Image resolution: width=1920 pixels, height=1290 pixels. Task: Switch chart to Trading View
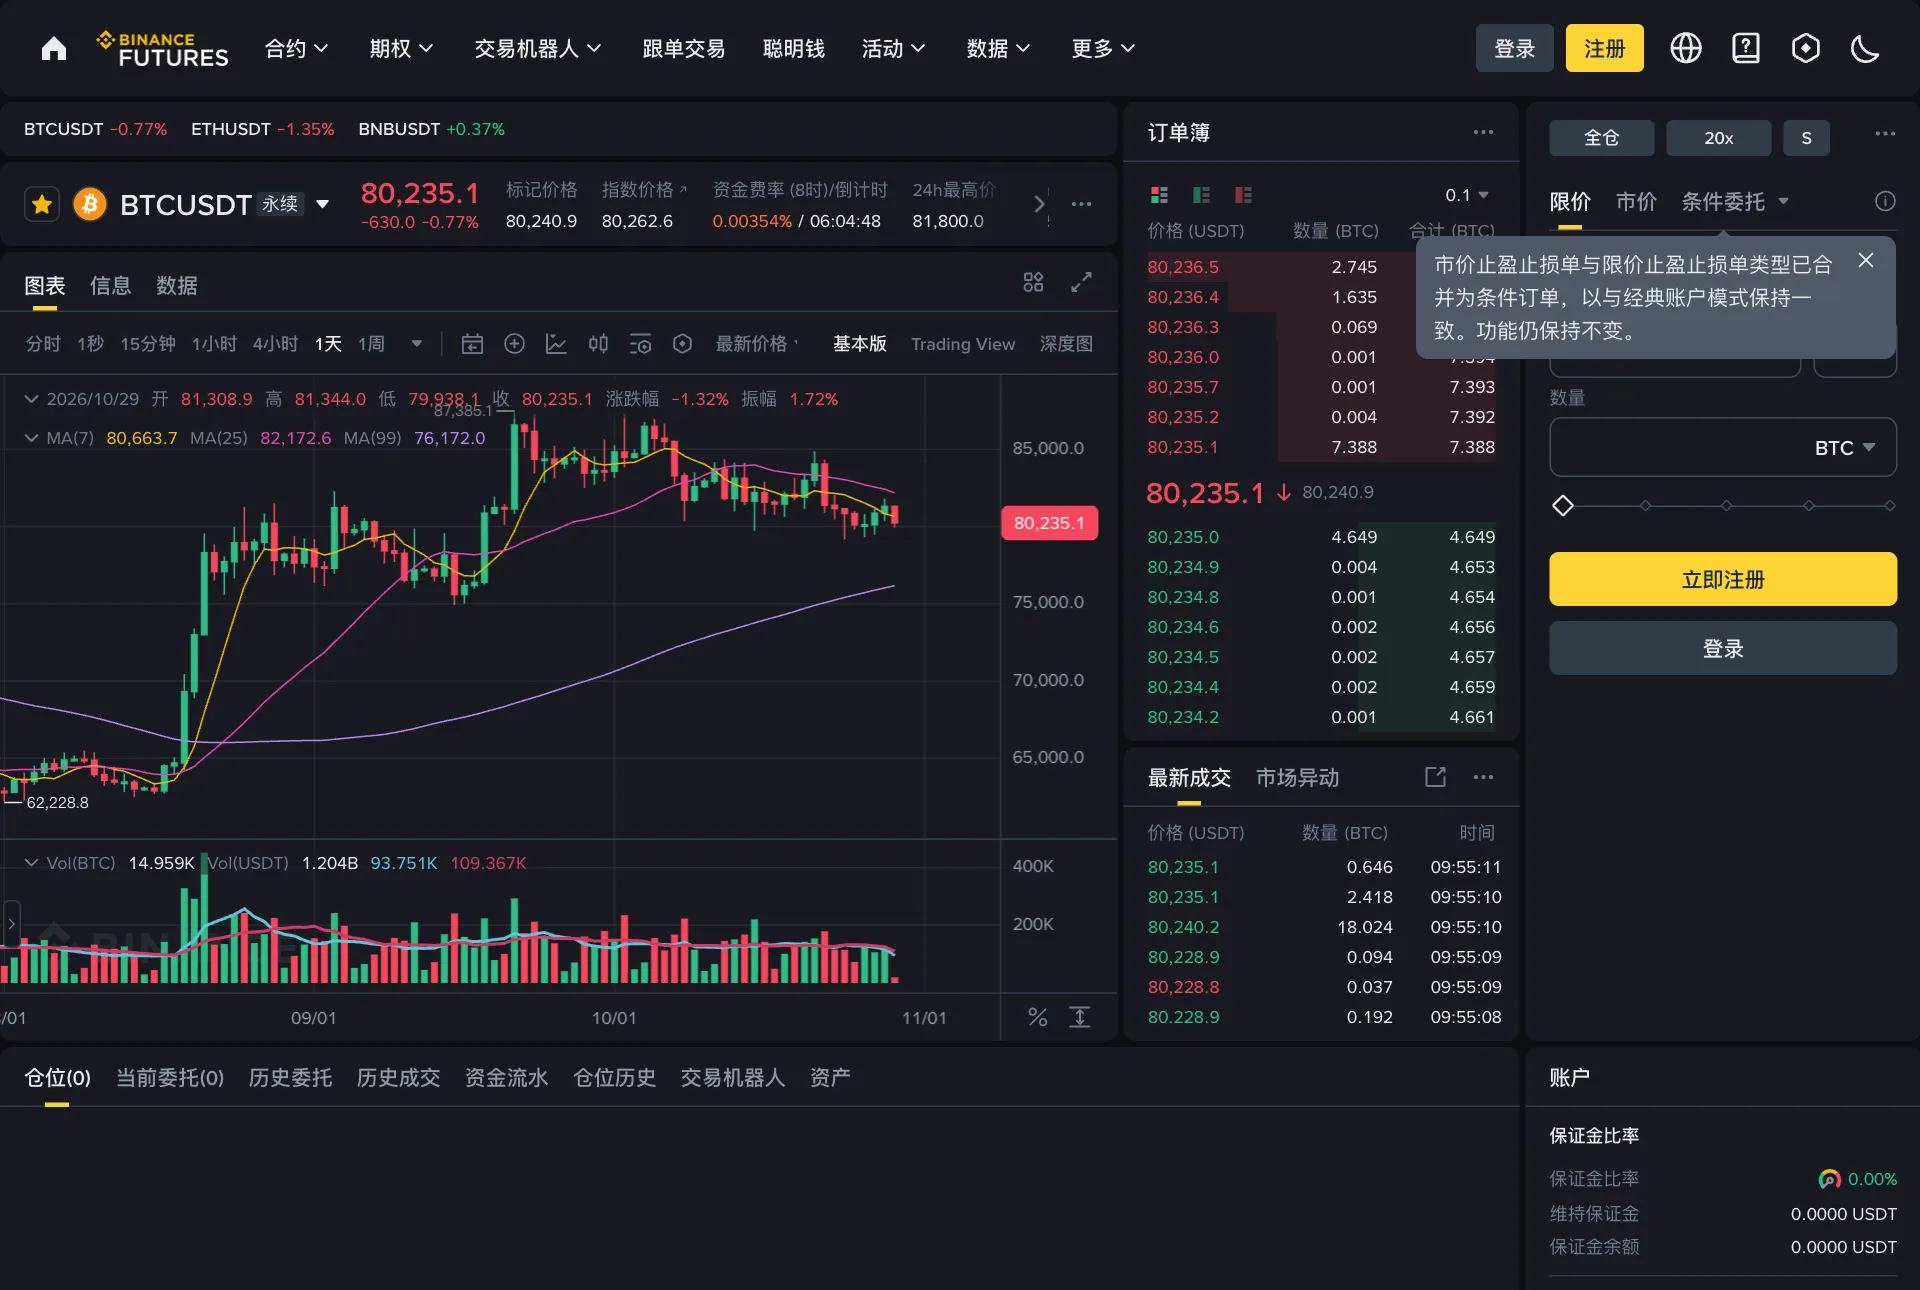(962, 344)
